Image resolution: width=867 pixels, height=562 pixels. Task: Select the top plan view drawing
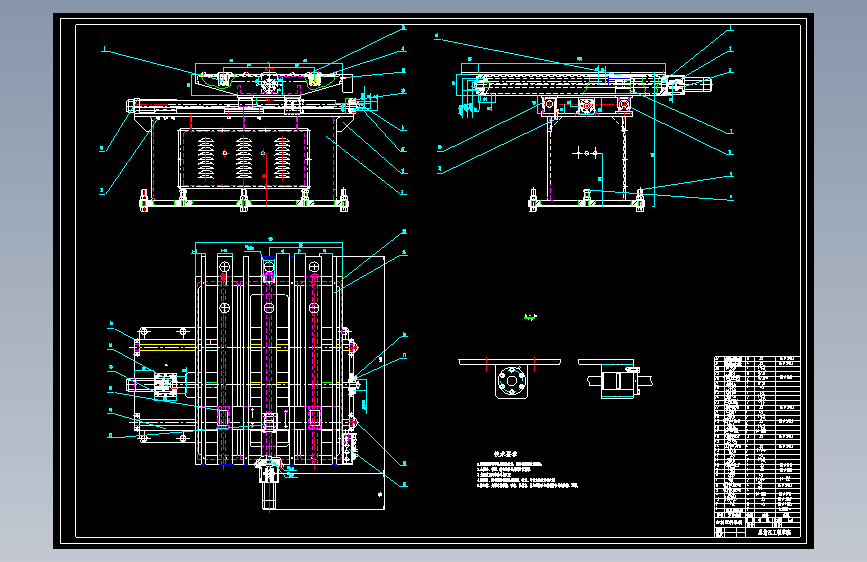[257, 370]
